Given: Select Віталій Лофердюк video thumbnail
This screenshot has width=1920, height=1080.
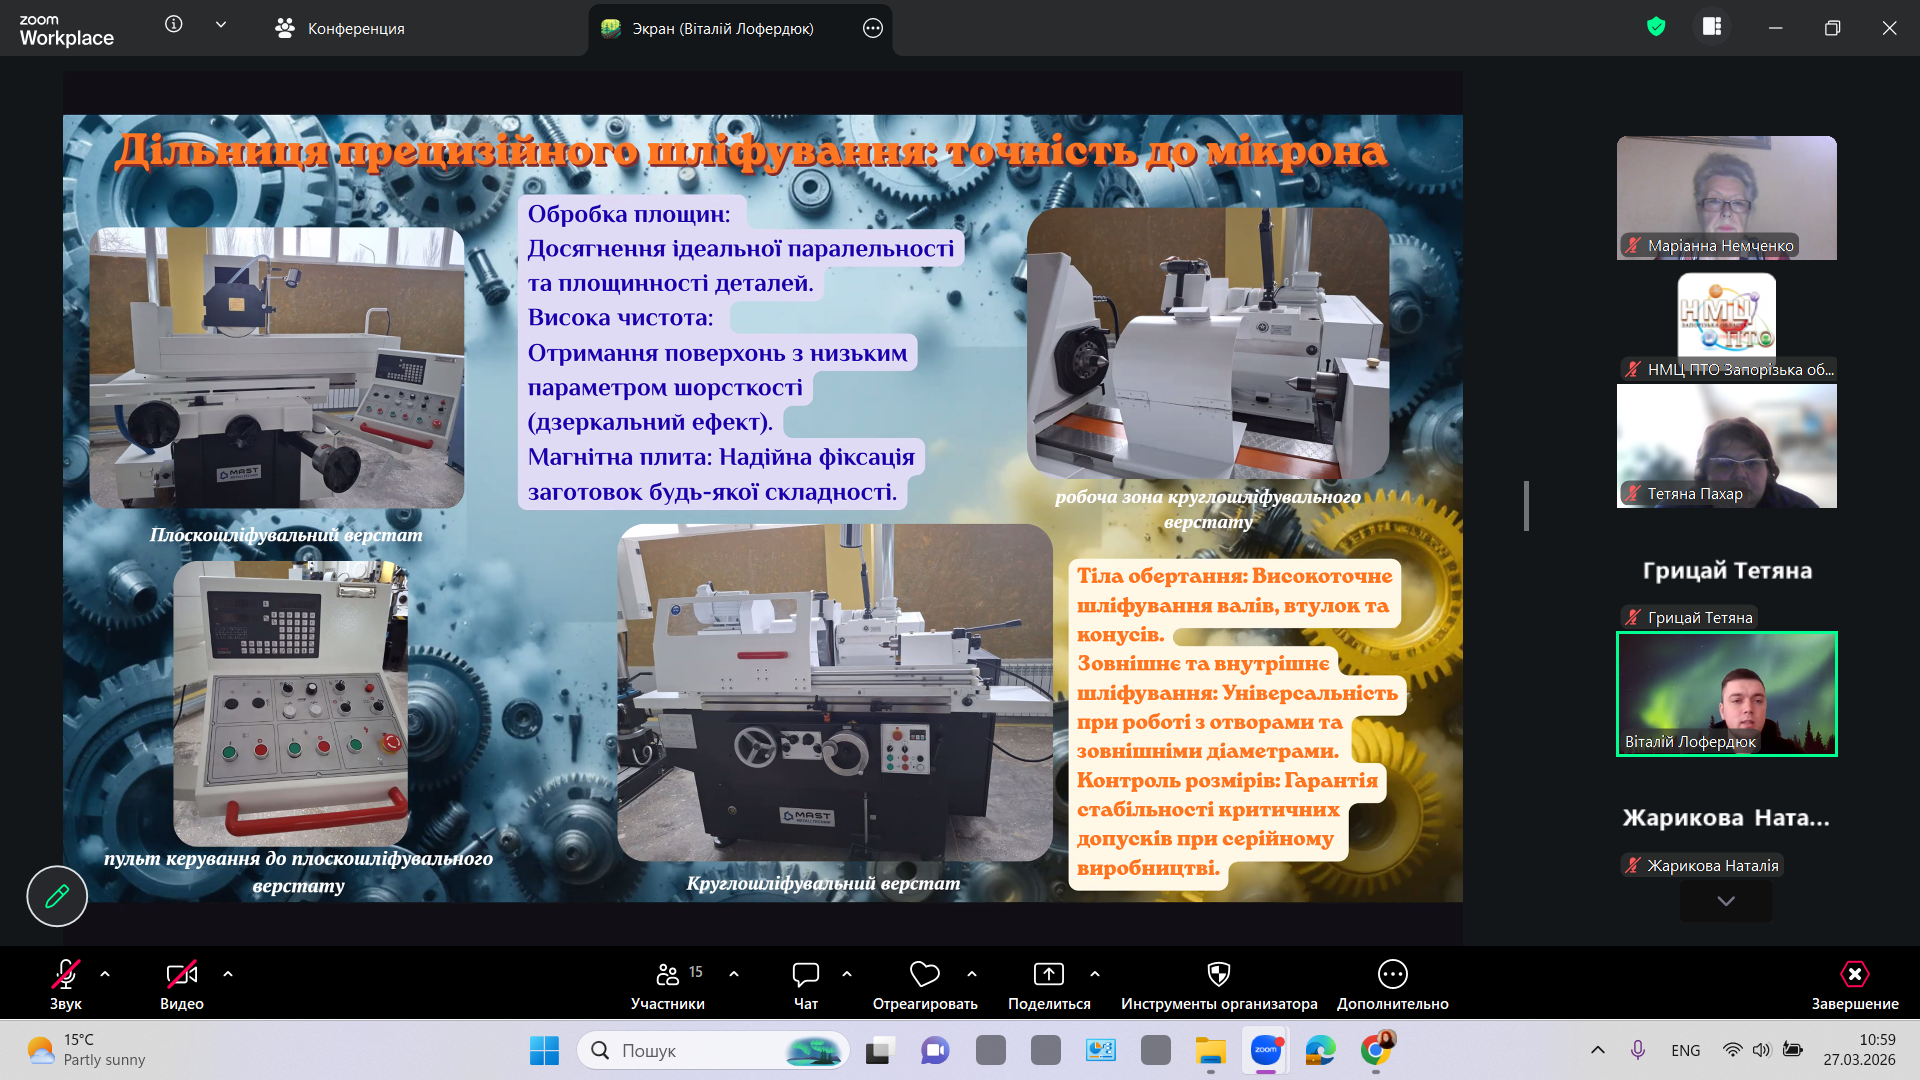Looking at the screenshot, I should 1726,694.
